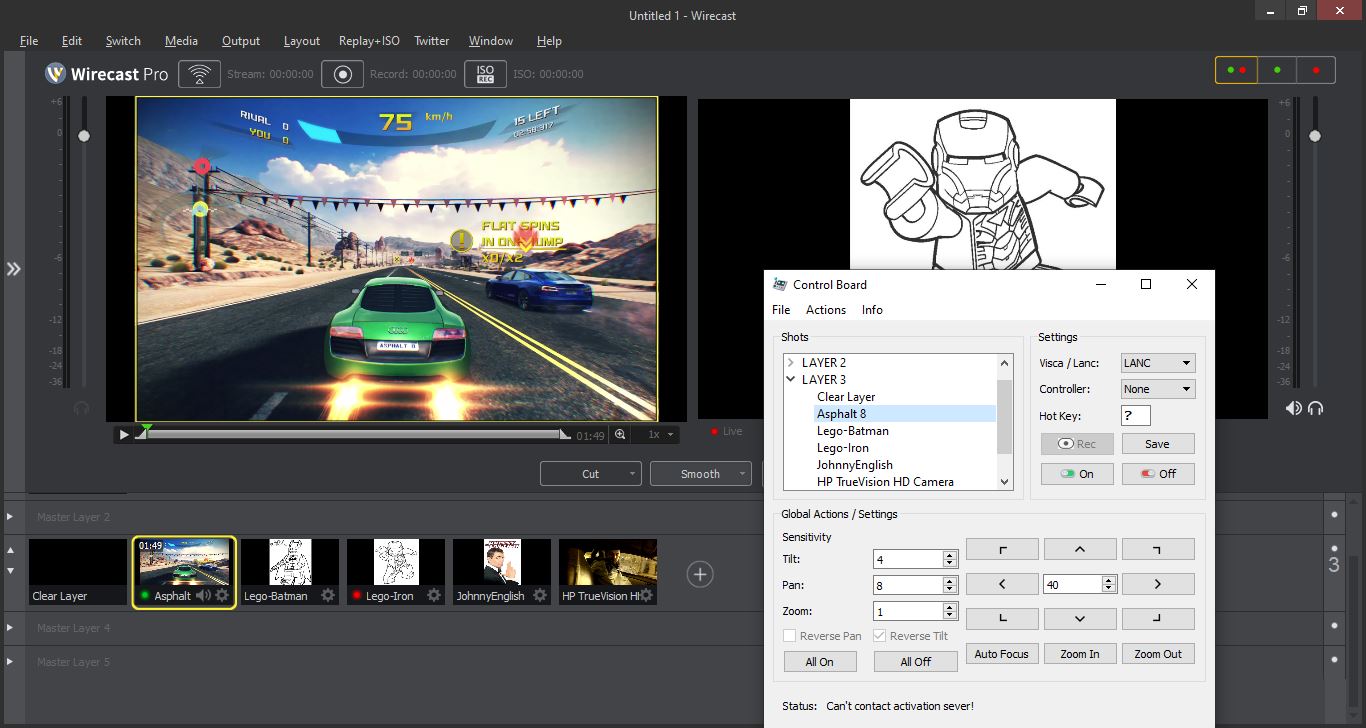Expand Master Layer 4 row

(10, 628)
